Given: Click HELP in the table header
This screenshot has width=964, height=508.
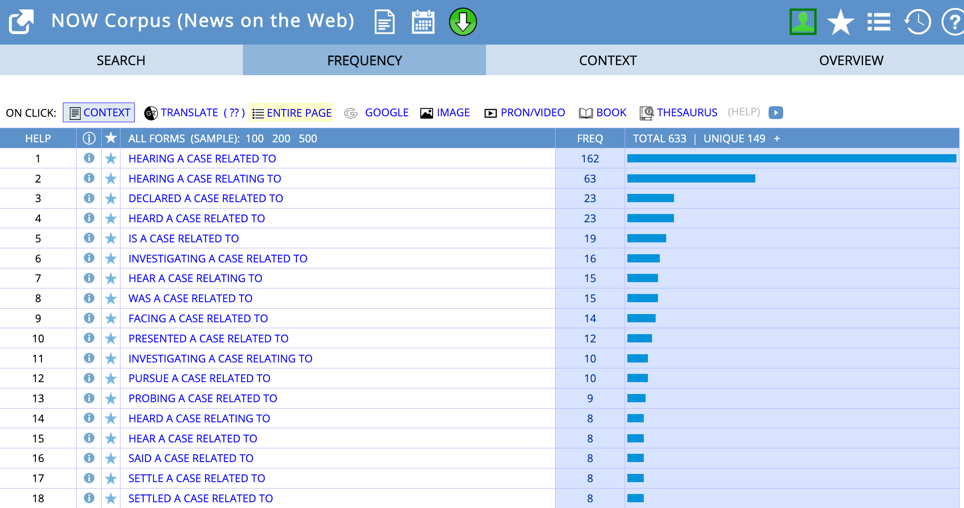Looking at the screenshot, I should [x=38, y=138].
